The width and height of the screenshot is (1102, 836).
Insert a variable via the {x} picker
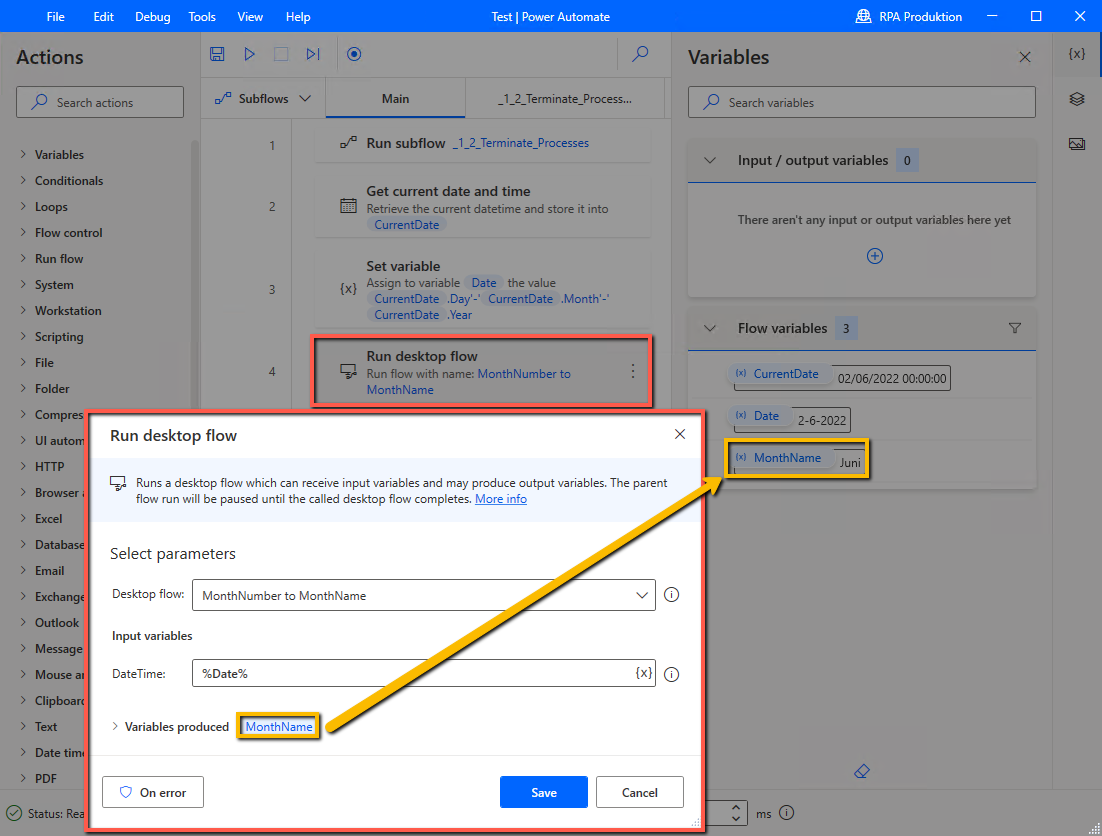644,673
